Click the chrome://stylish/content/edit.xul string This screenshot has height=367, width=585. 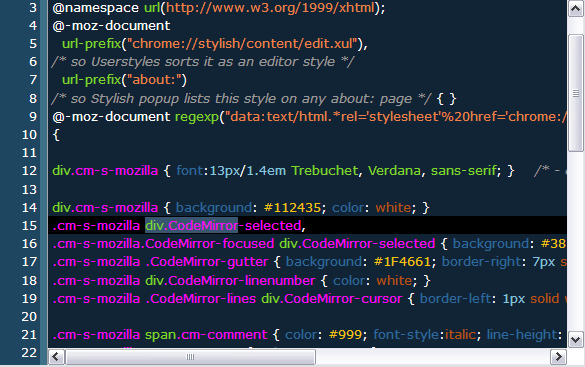[x=242, y=44]
